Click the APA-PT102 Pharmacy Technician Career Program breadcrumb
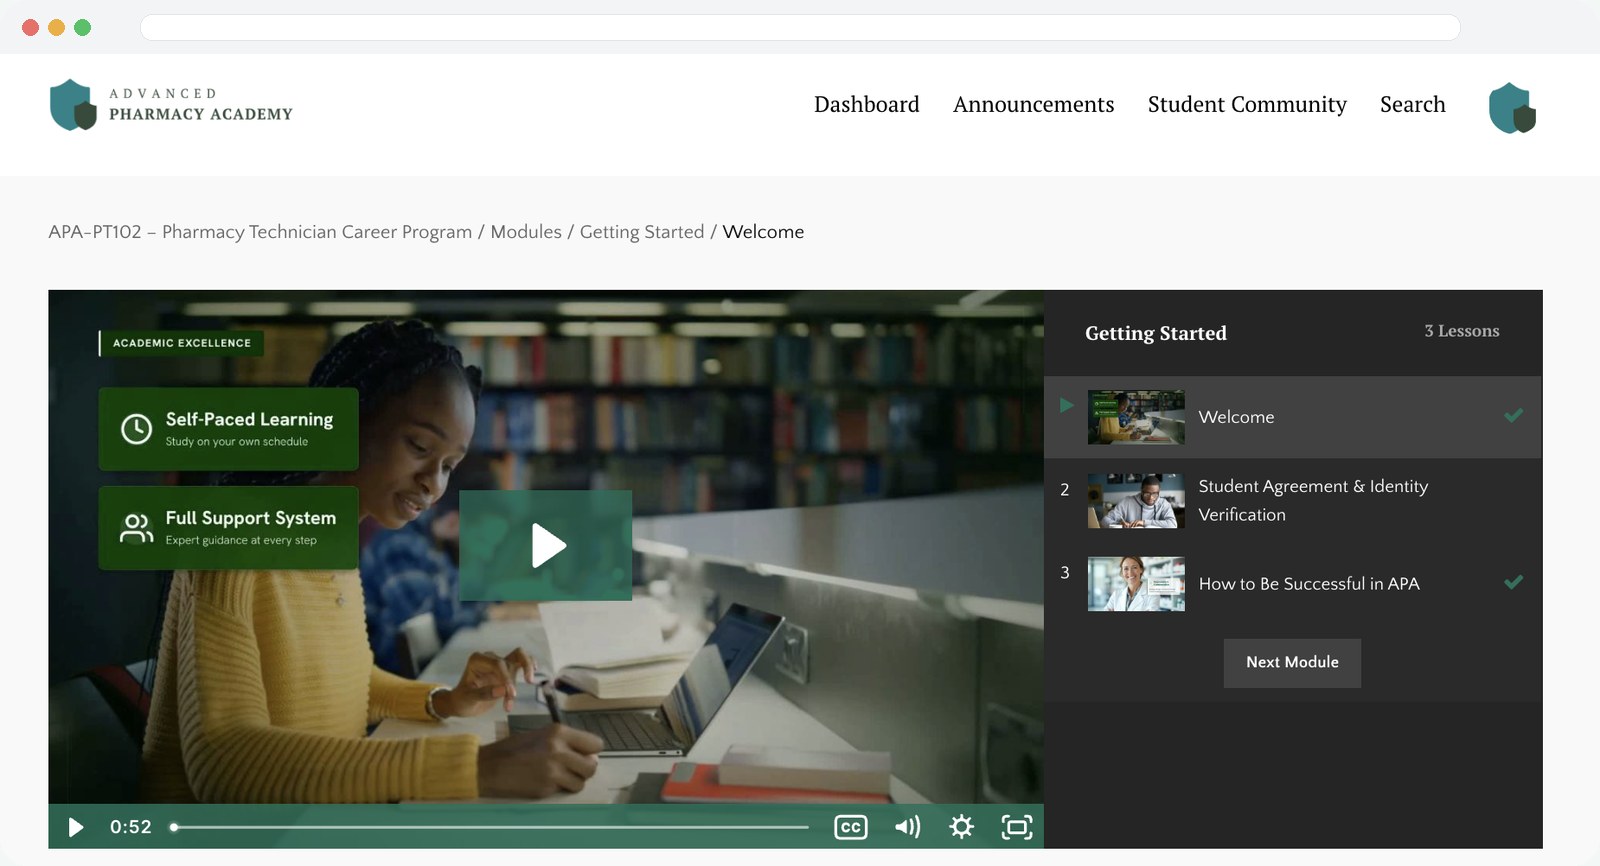The height and width of the screenshot is (866, 1600). tap(260, 232)
